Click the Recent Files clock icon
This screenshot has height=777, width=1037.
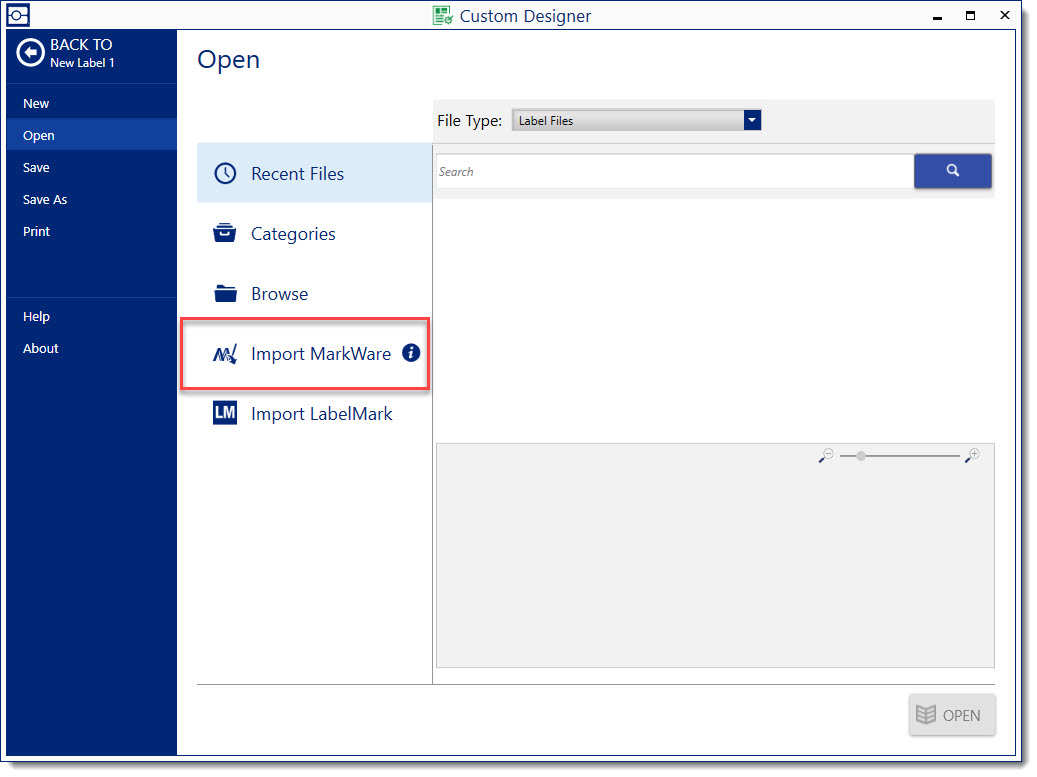225,173
